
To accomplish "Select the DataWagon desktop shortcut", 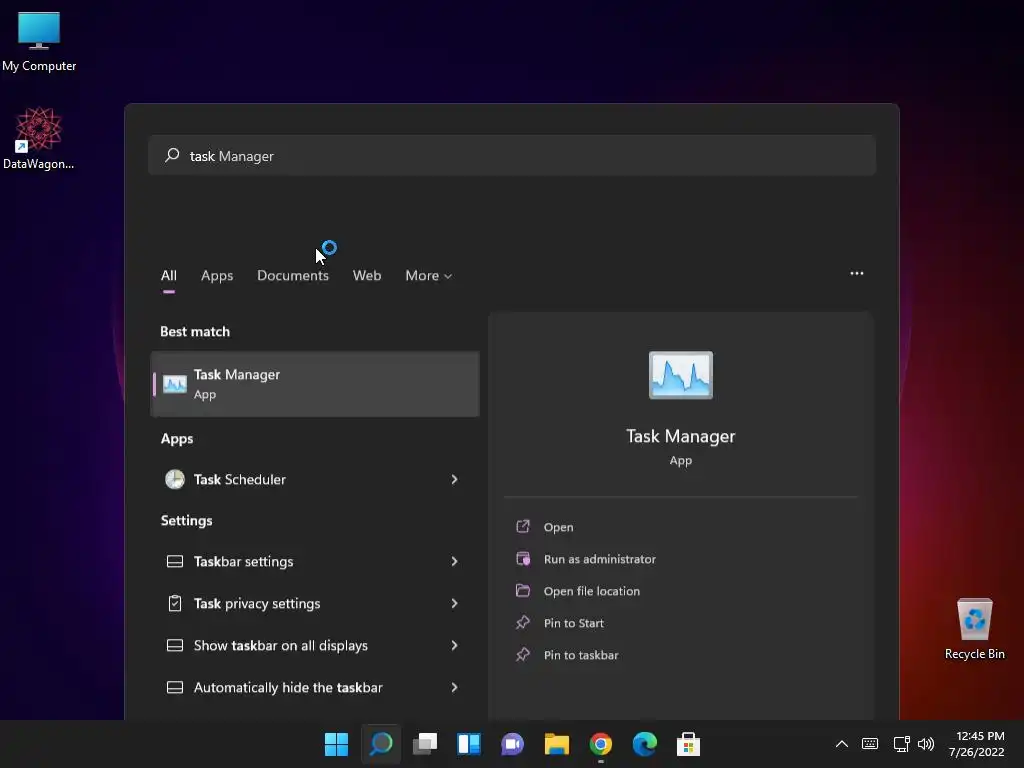I will [39, 138].
